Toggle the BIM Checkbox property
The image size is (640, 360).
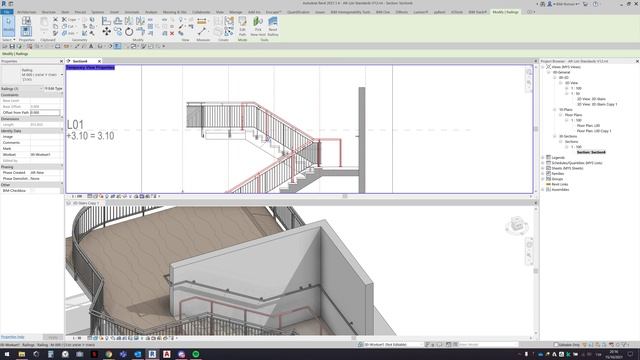coord(33,191)
